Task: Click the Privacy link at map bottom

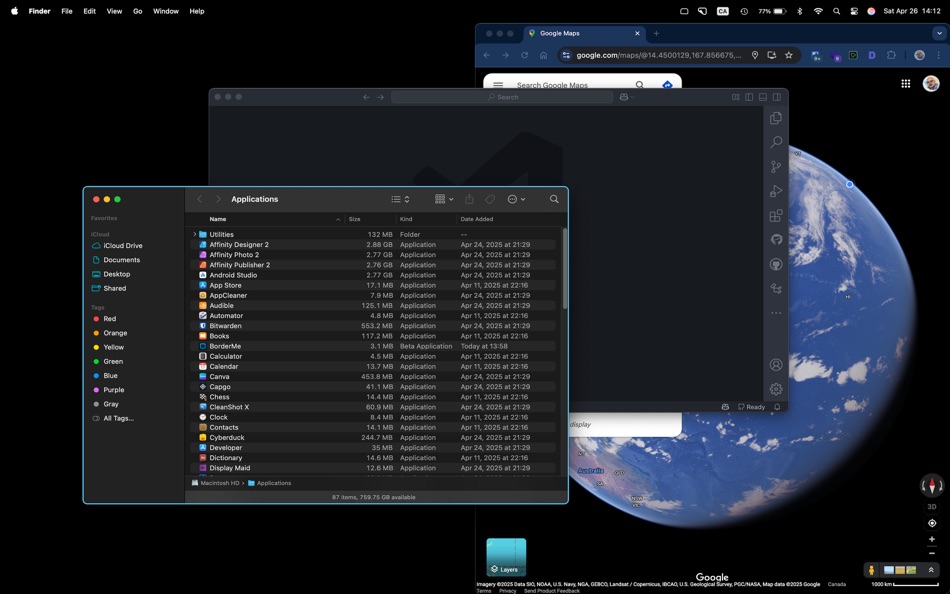Action: click(508, 591)
